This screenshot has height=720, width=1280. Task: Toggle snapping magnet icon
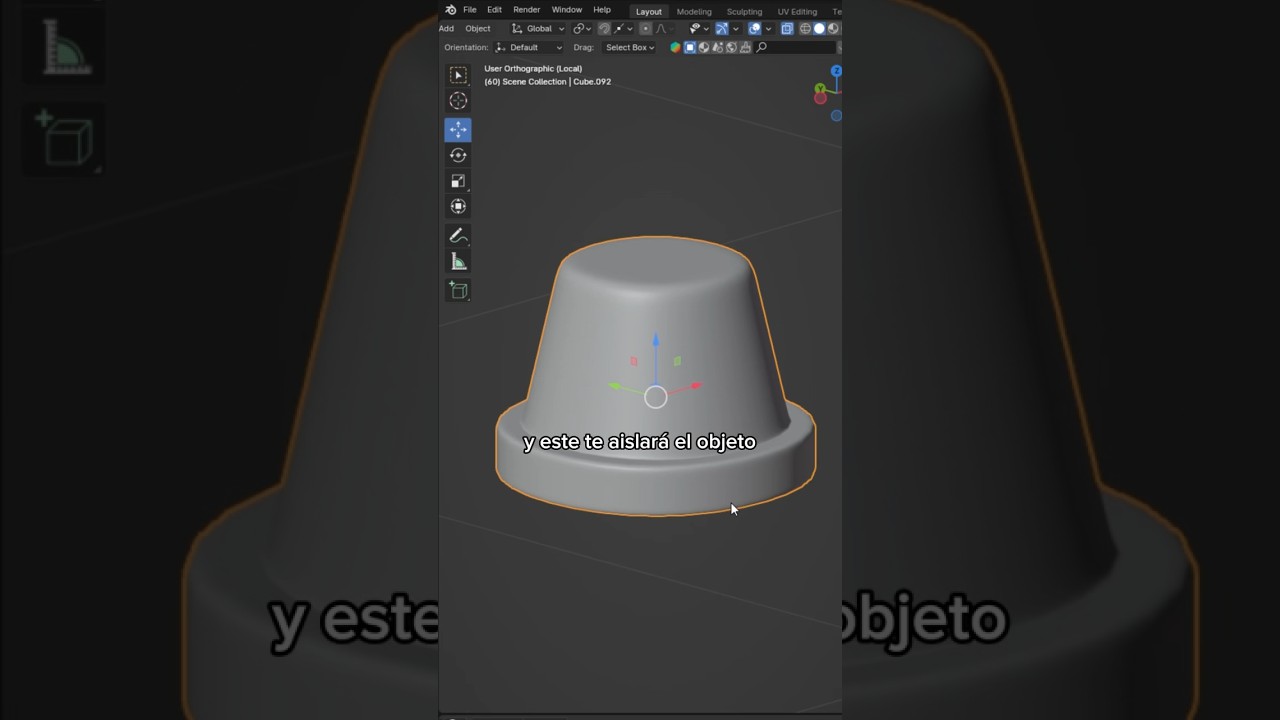pos(604,29)
